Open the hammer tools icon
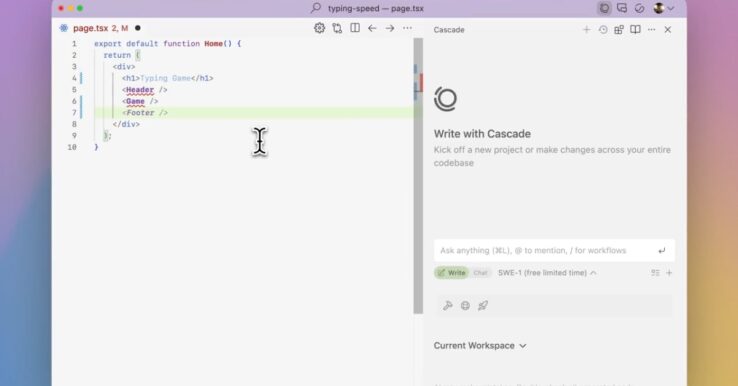Viewport: 738px width, 386px height. pyautogui.click(x=448, y=306)
